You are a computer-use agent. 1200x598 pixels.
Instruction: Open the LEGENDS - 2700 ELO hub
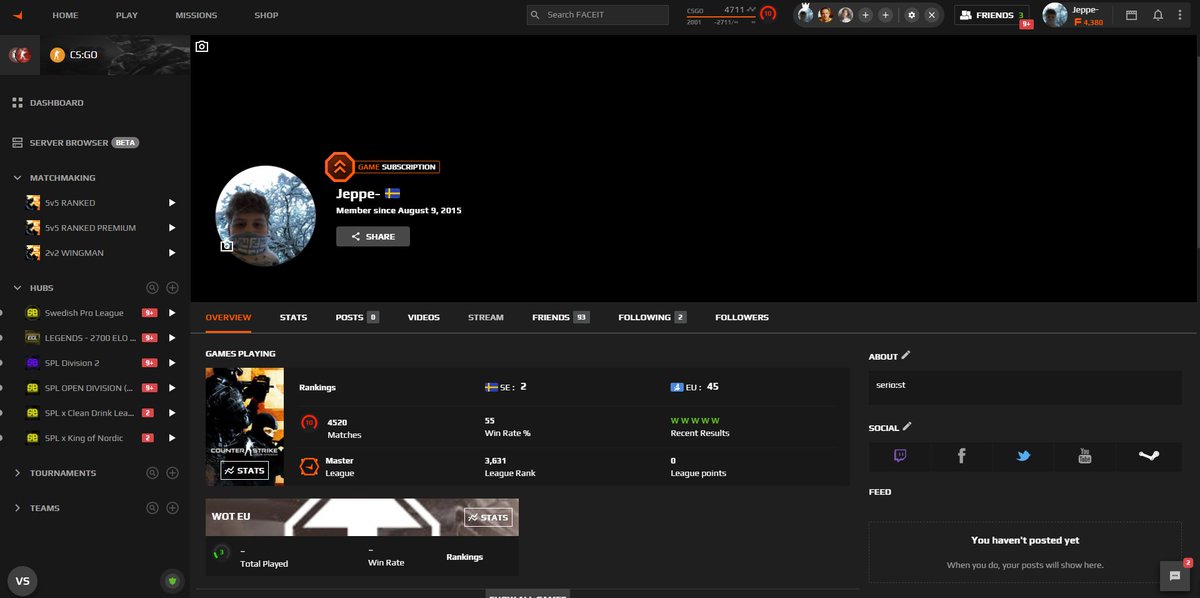pyautogui.click(x=90, y=338)
